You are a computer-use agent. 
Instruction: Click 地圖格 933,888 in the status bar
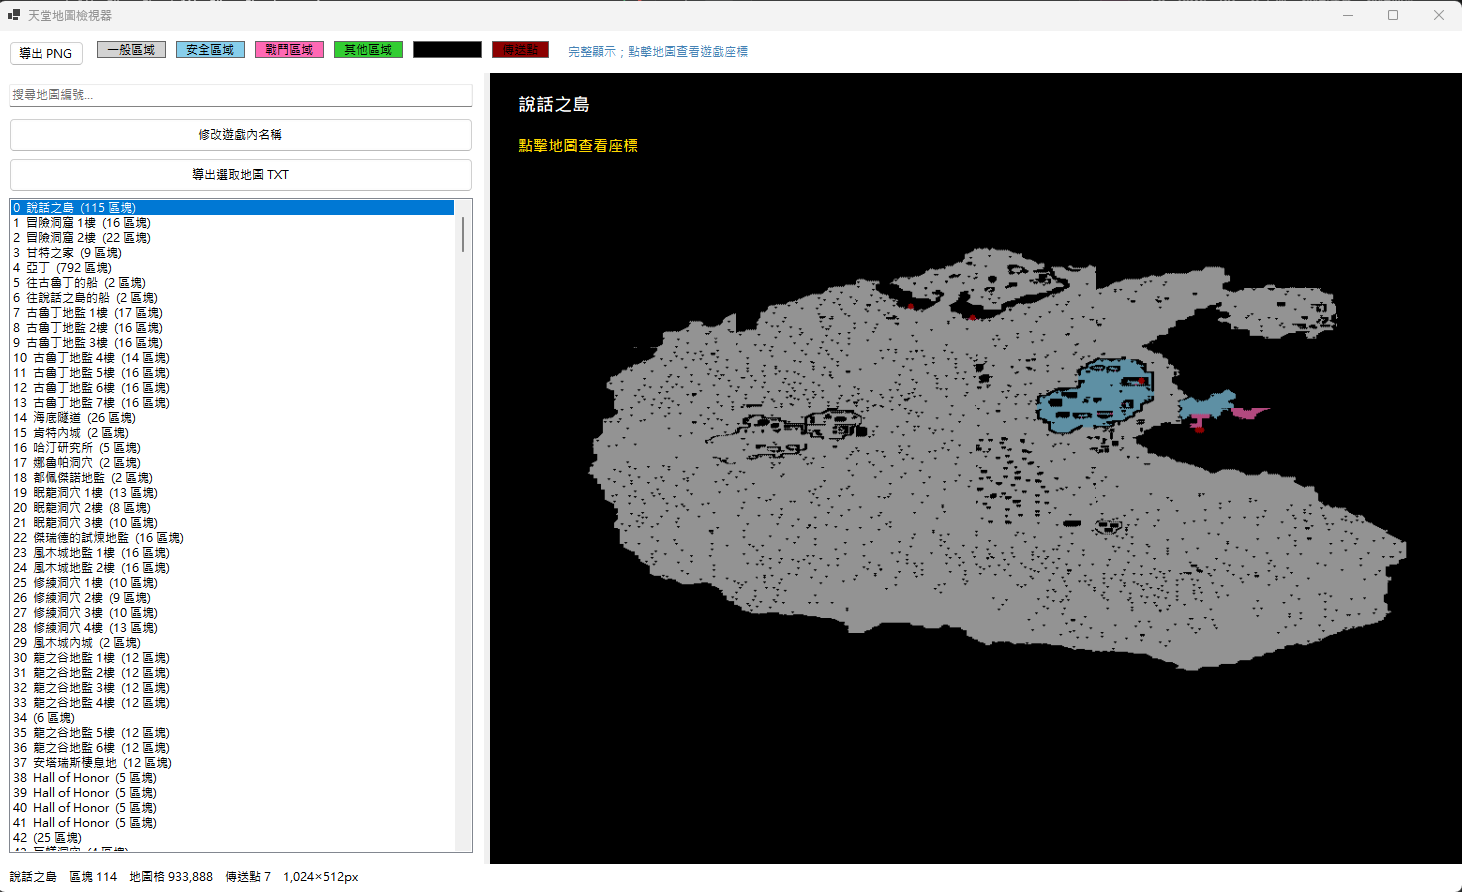tap(171, 877)
